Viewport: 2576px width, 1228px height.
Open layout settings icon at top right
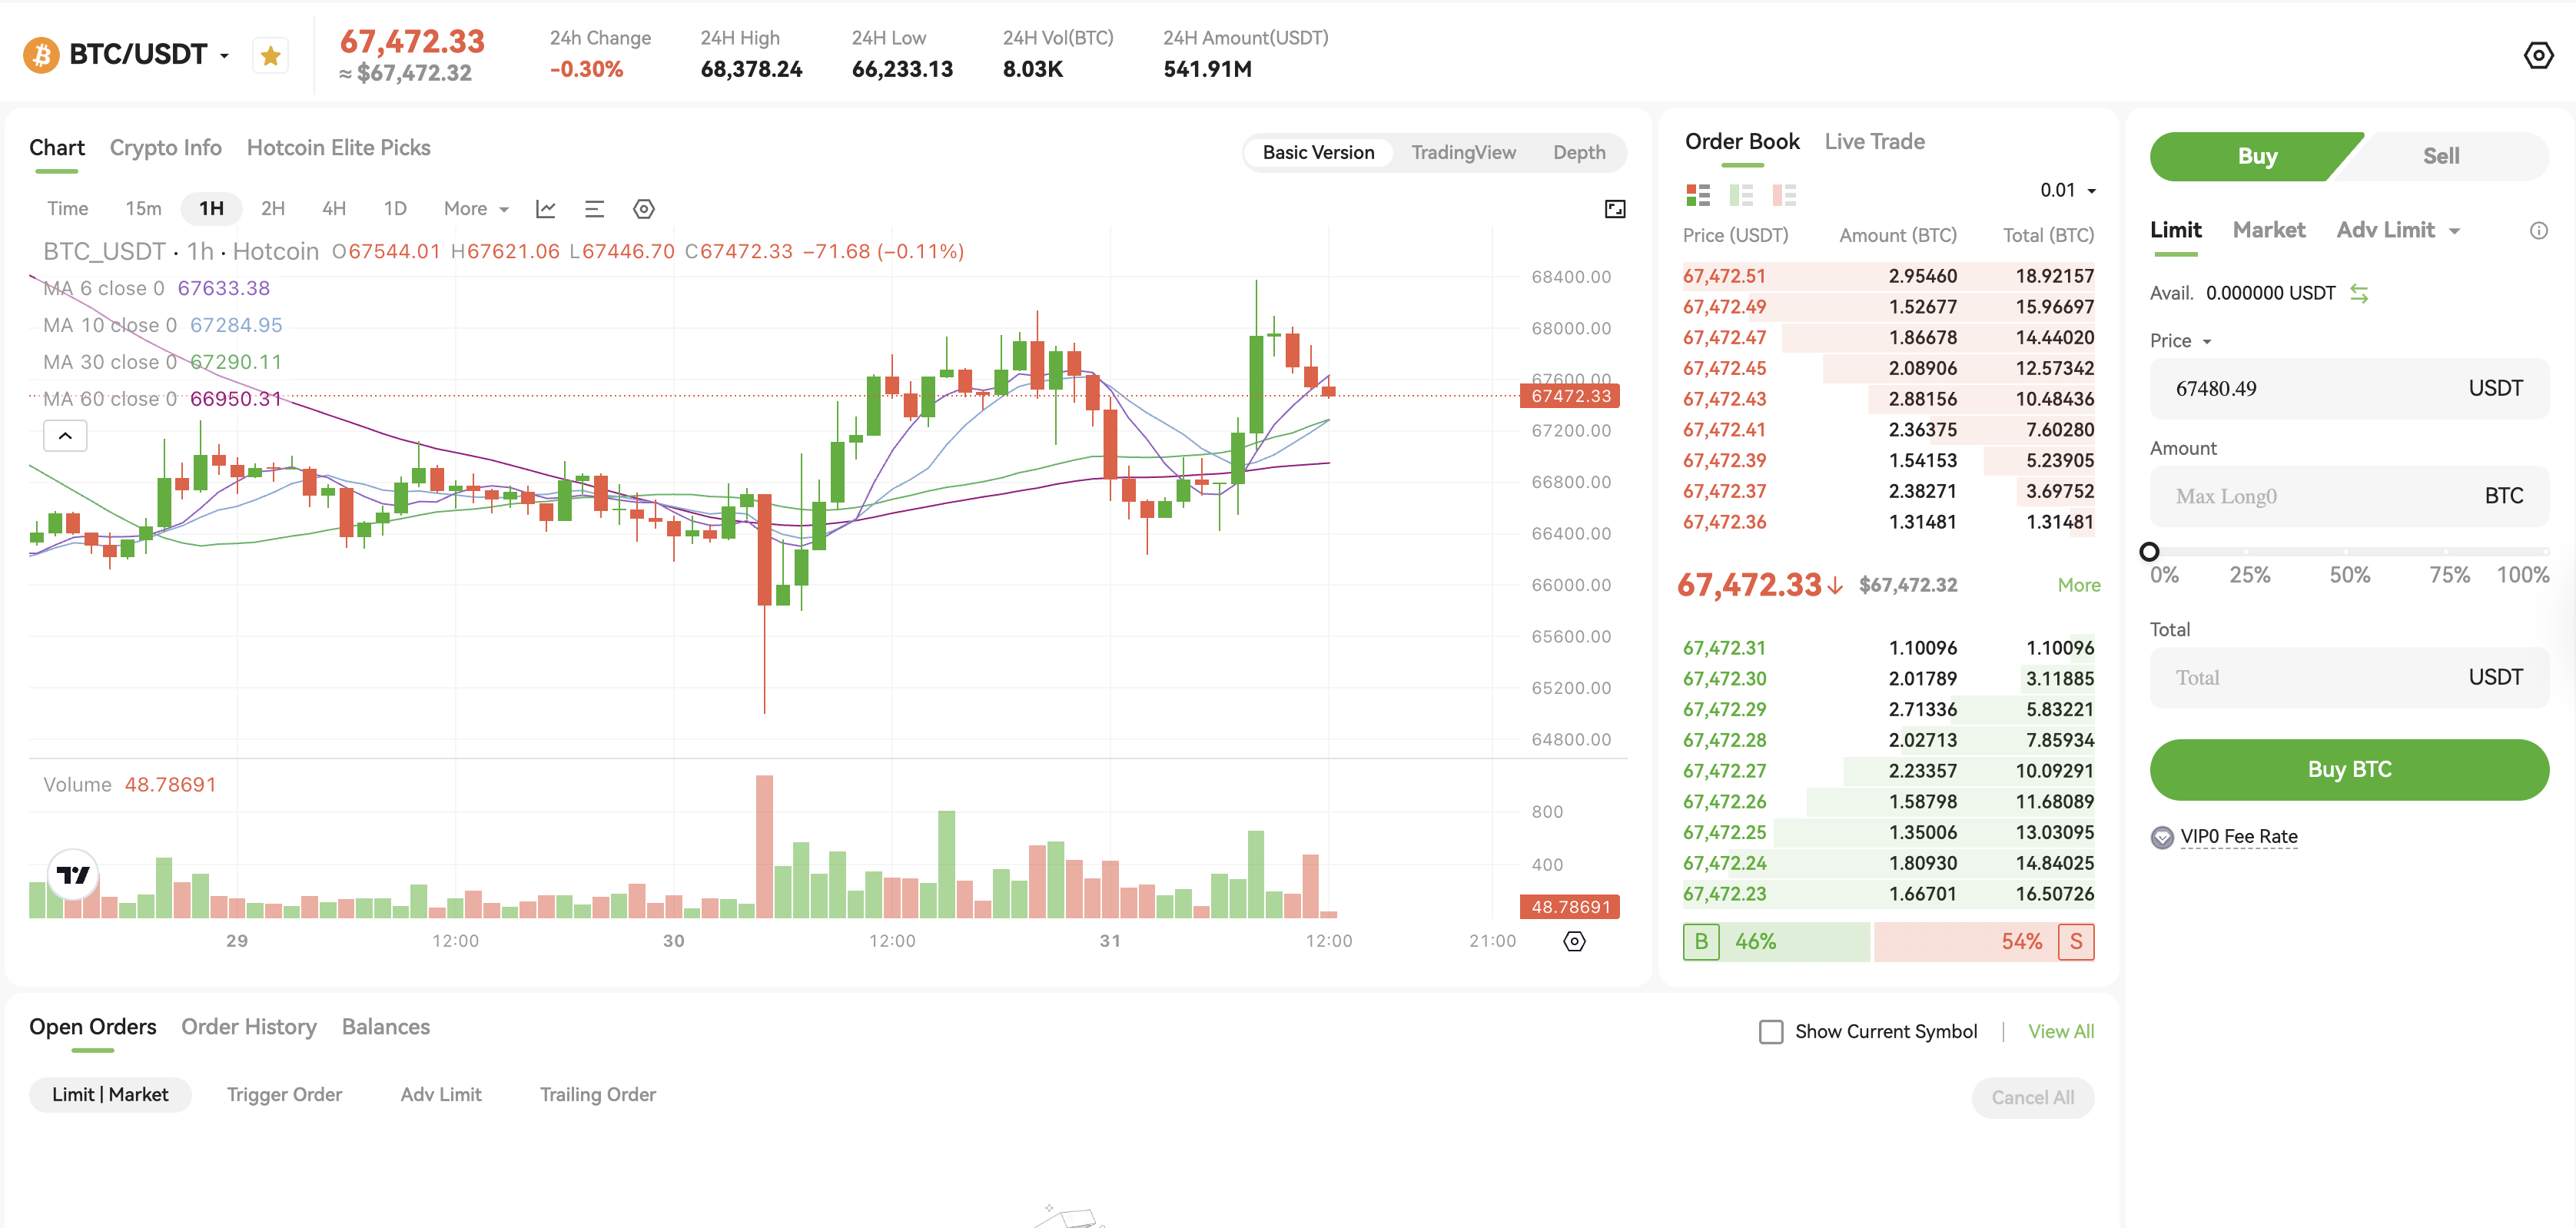[x=2538, y=55]
